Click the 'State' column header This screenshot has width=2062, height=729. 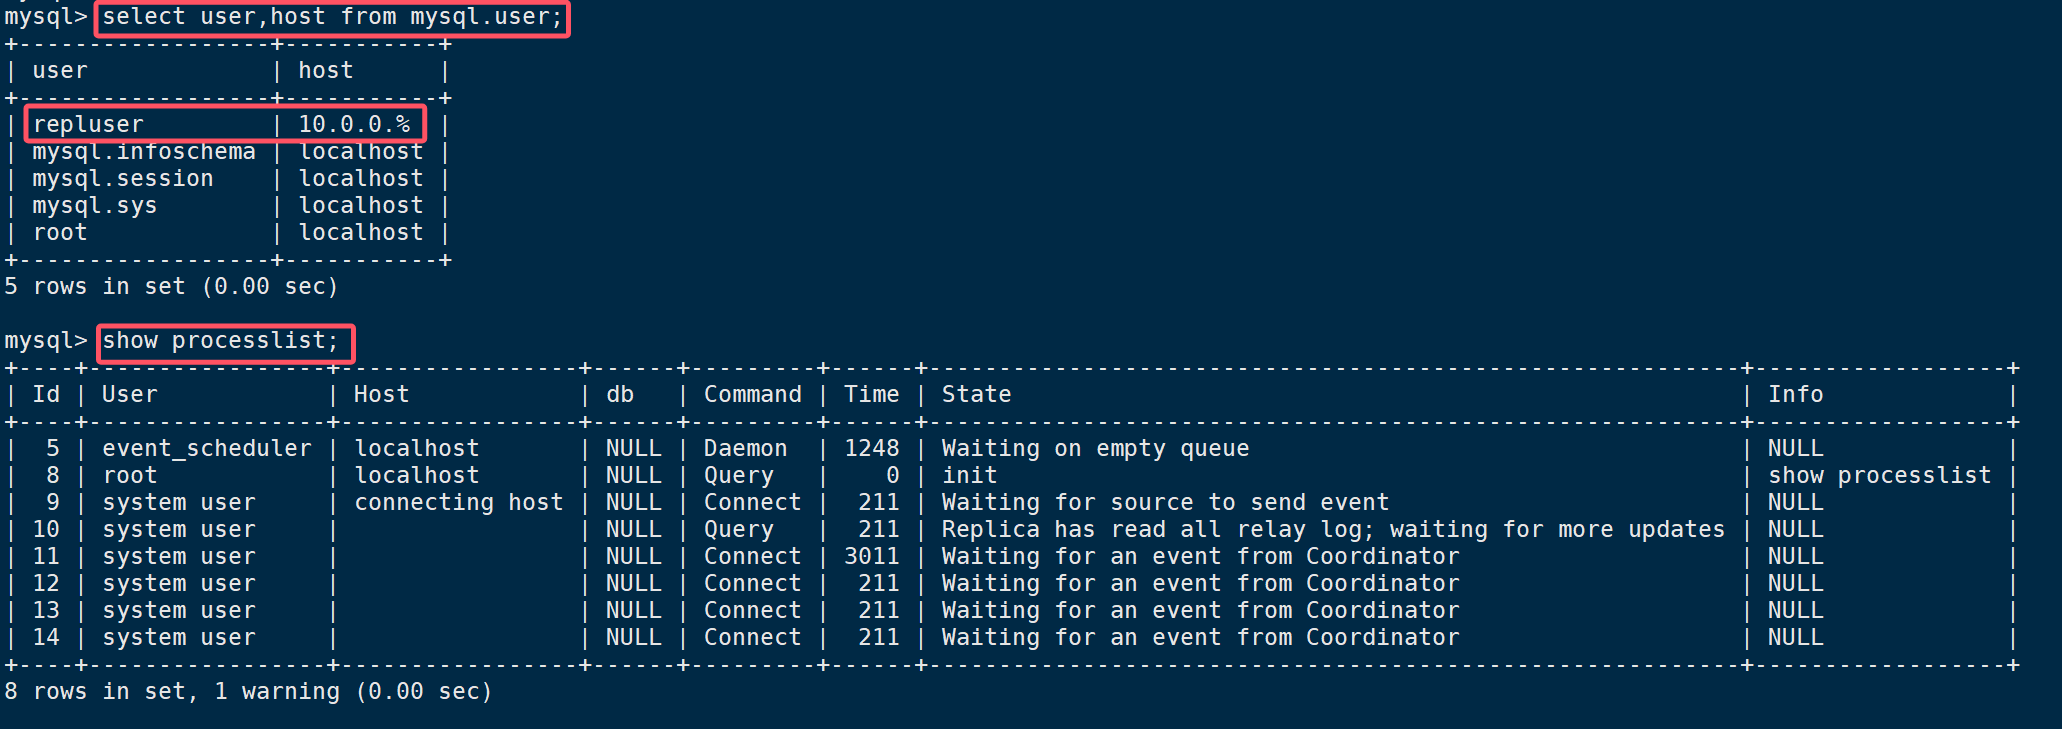tap(976, 395)
